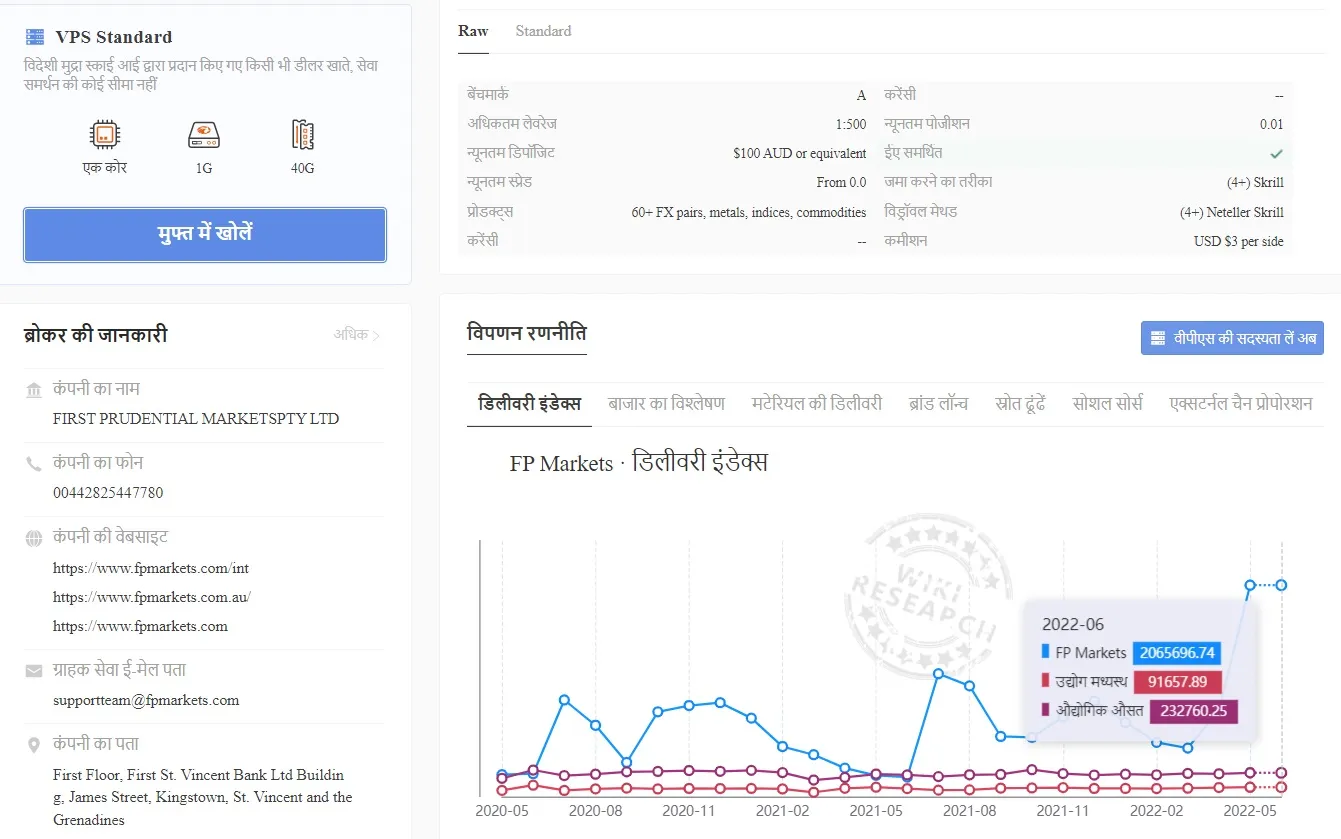Click the CPU icon above एक कोर

(x=104, y=135)
